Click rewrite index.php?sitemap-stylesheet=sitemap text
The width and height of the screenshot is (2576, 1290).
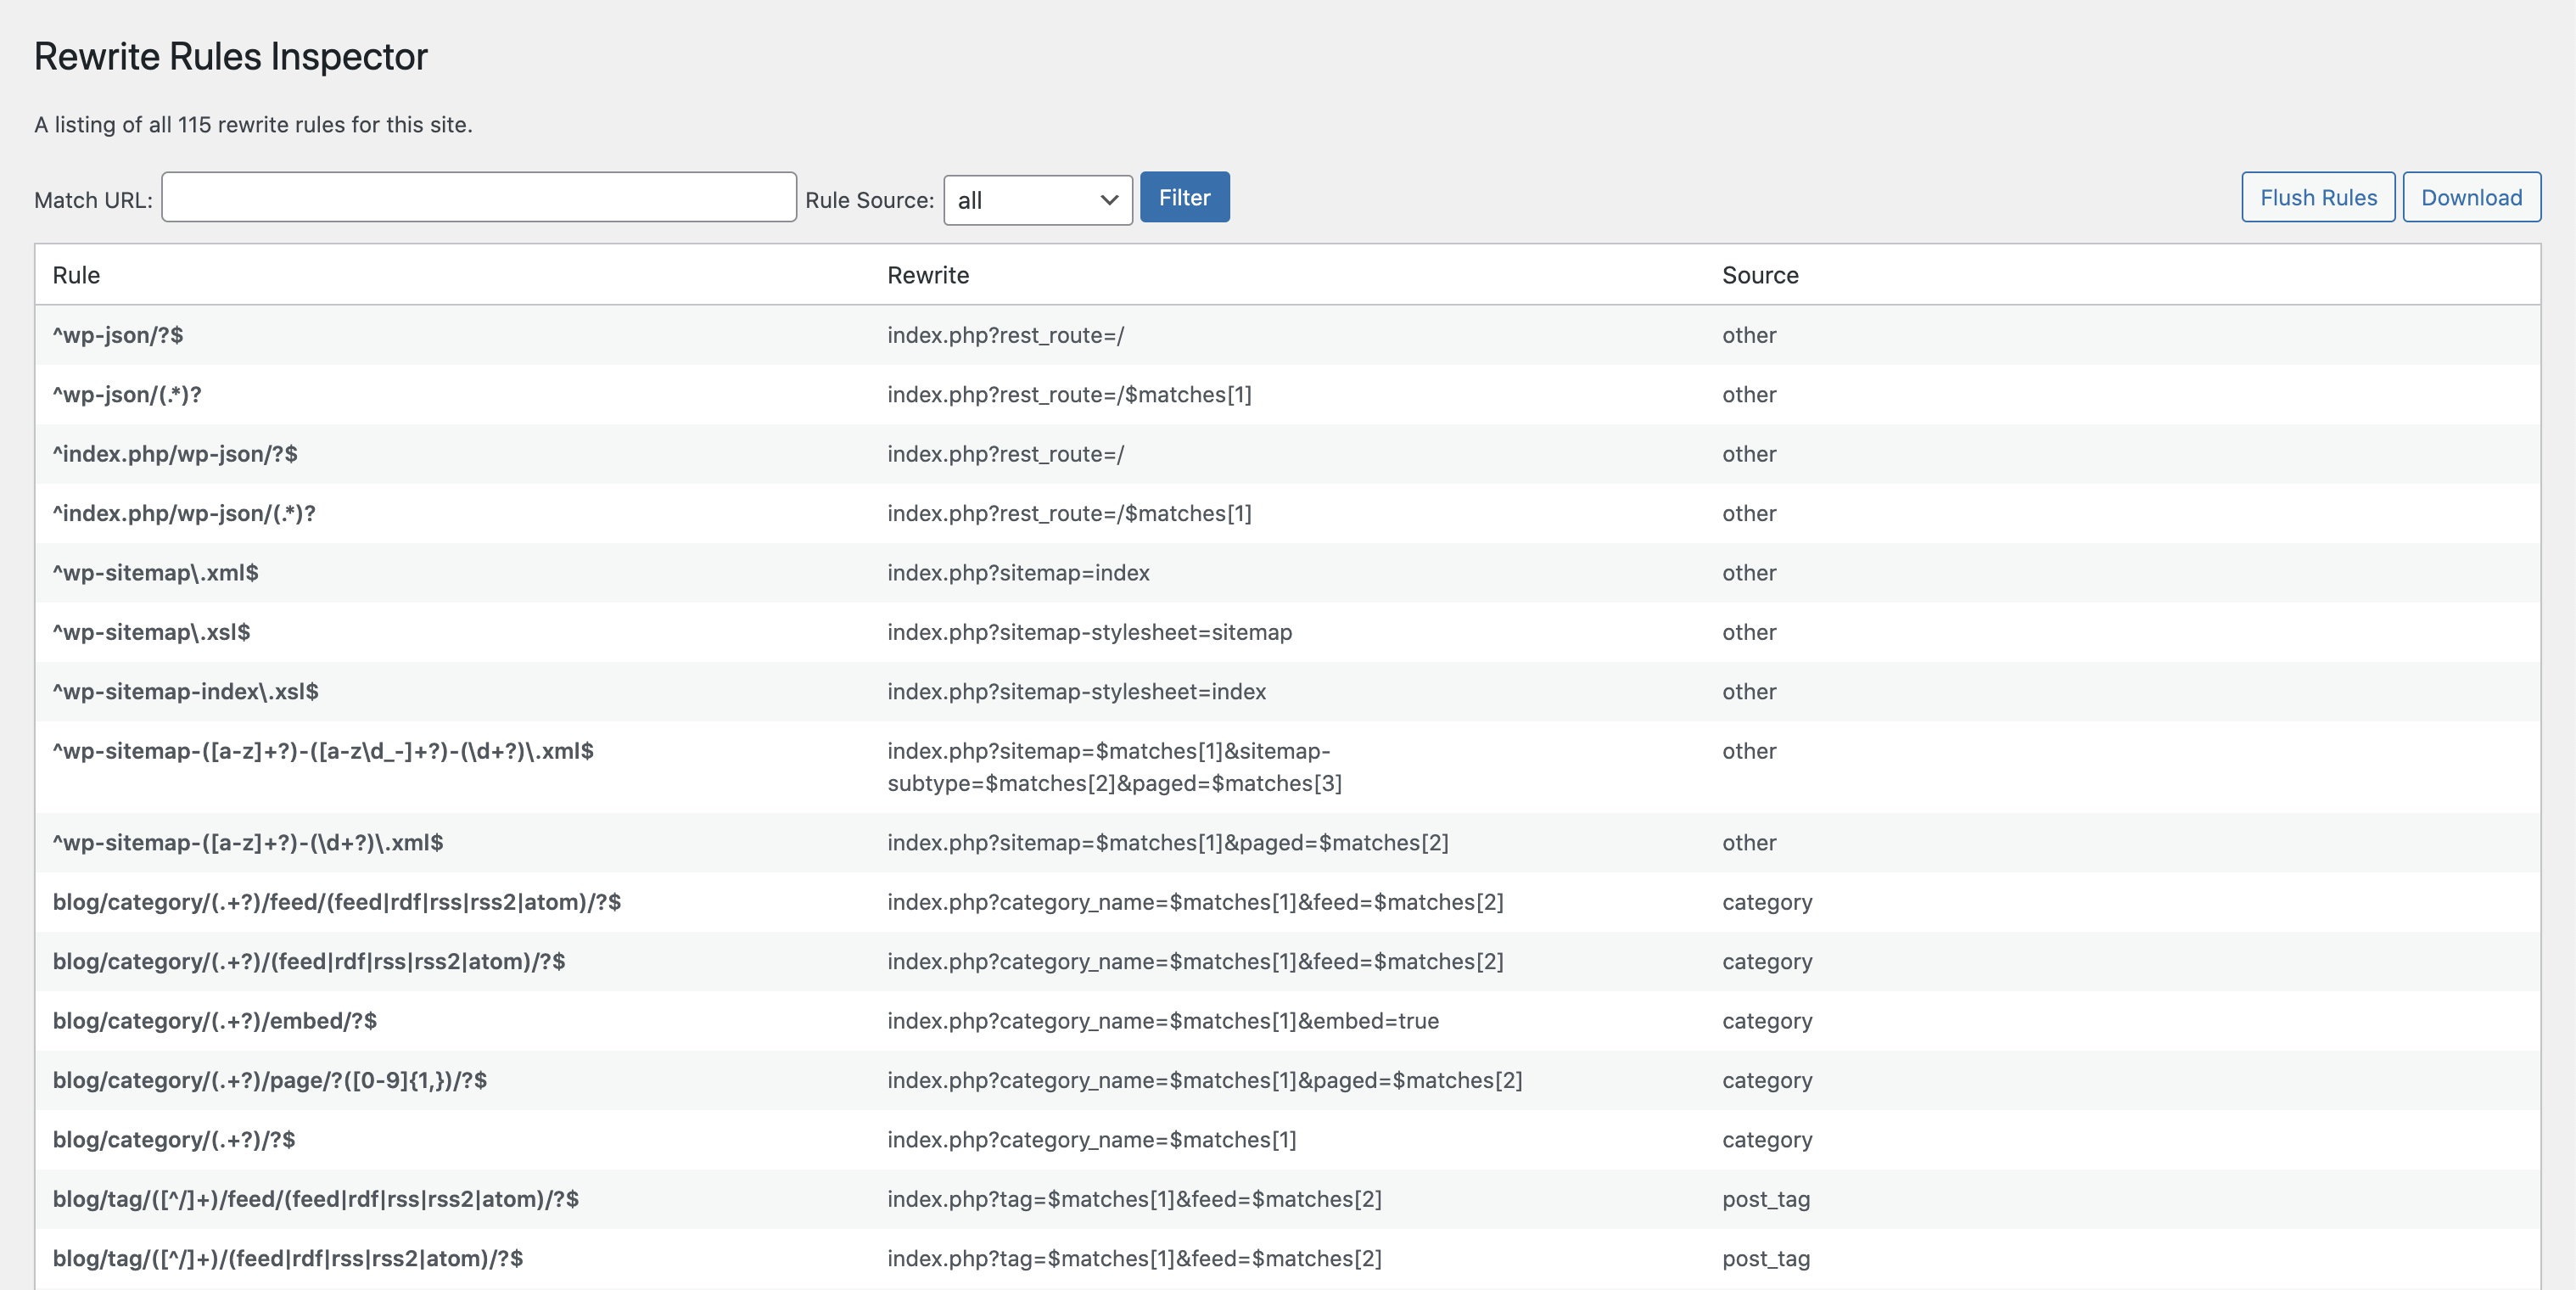click(x=1088, y=632)
